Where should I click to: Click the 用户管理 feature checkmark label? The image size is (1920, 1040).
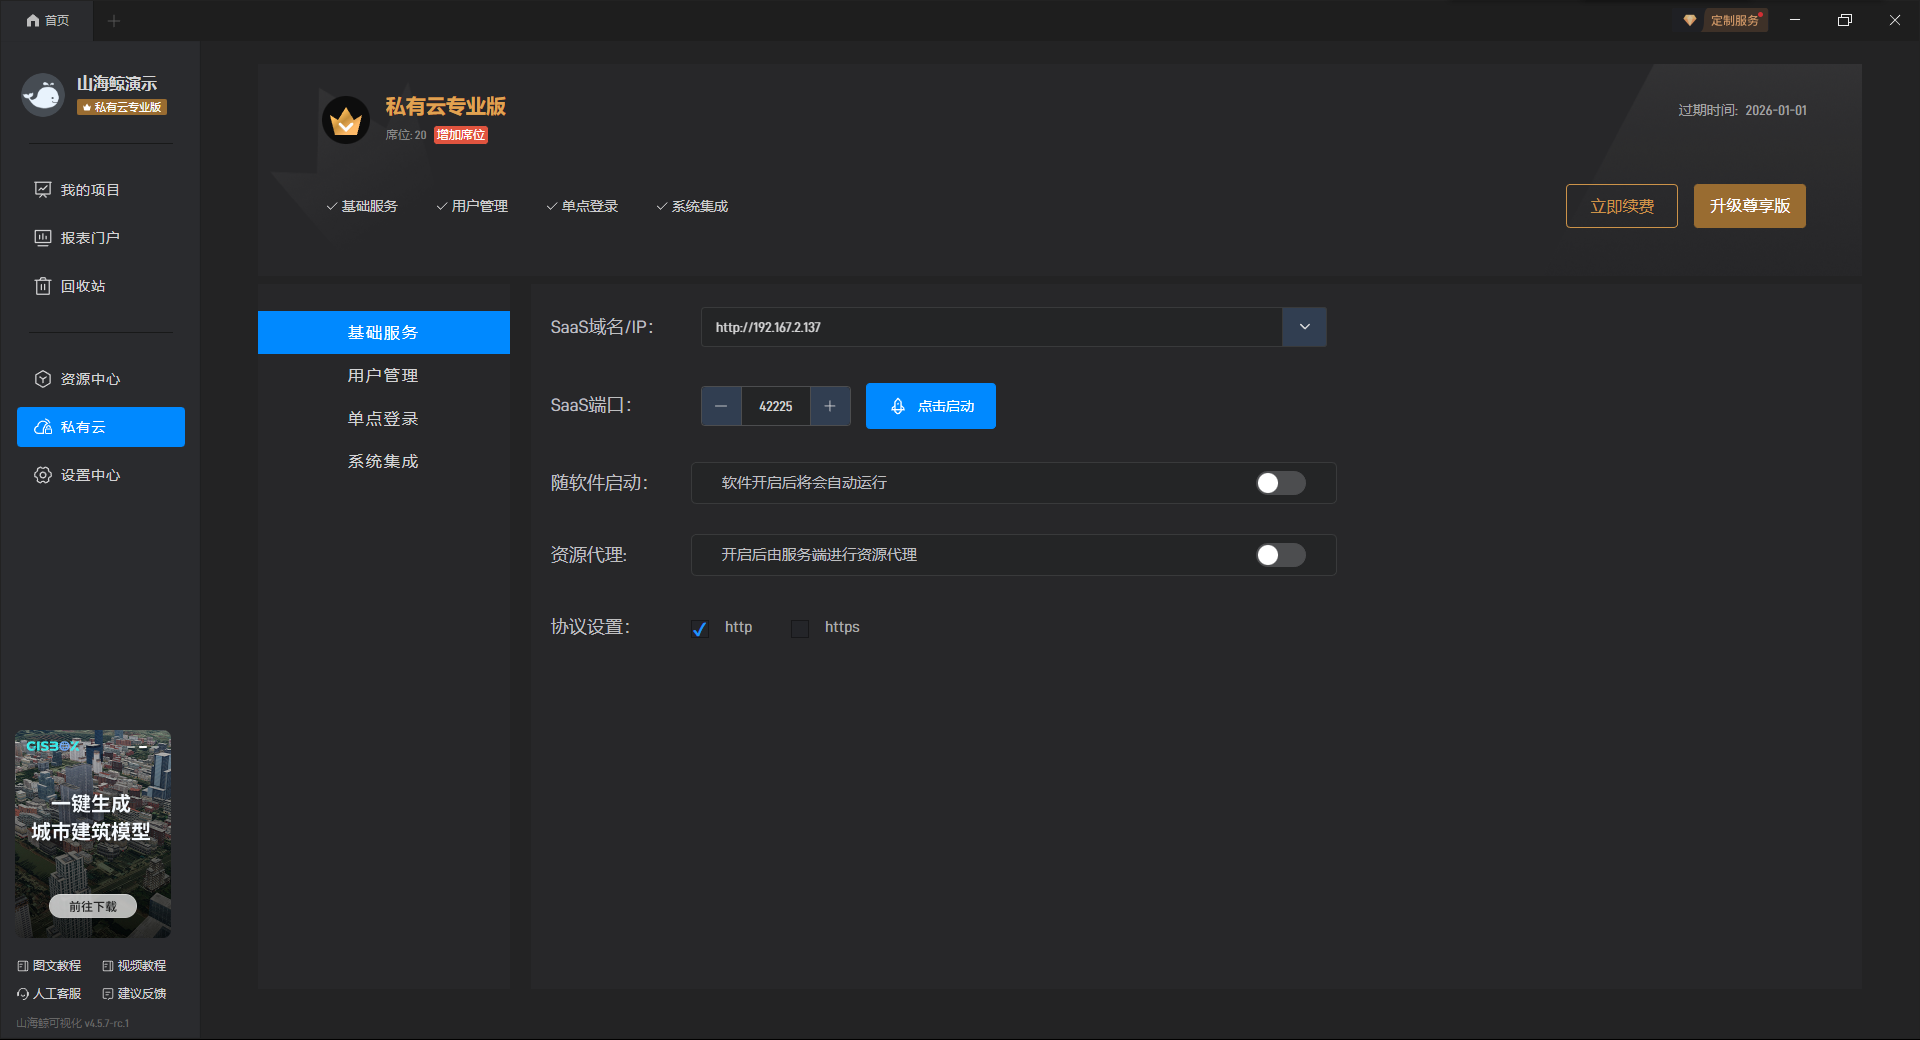pyautogui.click(x=472, y=206)
